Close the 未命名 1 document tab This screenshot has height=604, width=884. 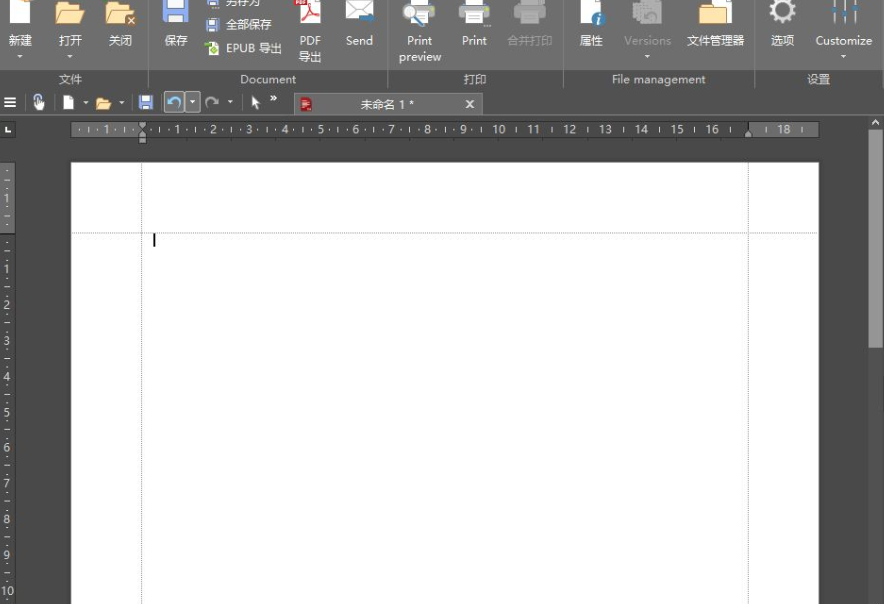[x=470, y=104]
